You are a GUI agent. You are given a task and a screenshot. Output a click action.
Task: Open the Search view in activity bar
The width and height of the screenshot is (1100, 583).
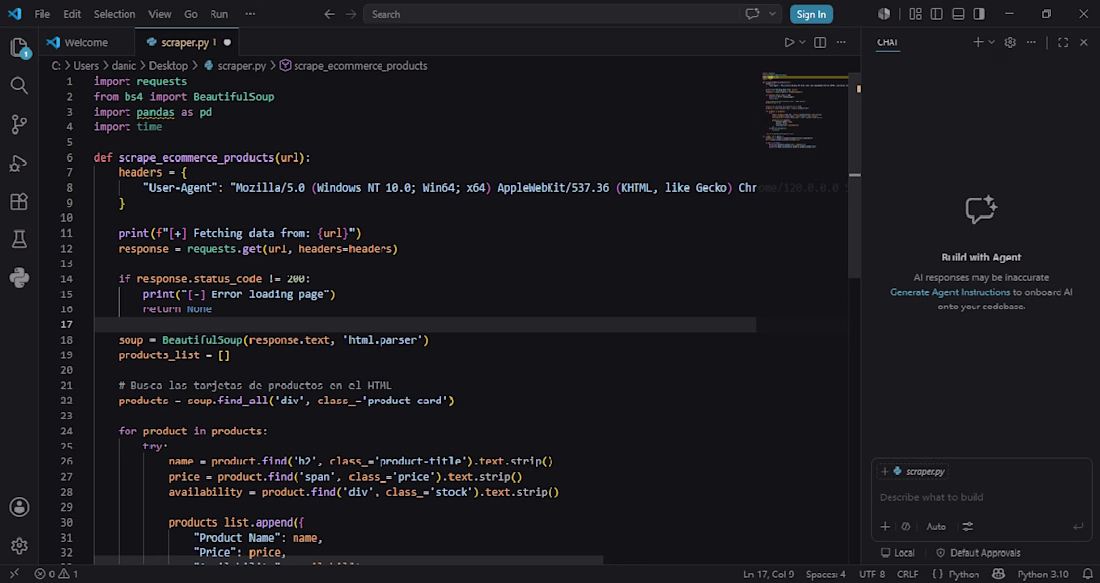[19, 86]
